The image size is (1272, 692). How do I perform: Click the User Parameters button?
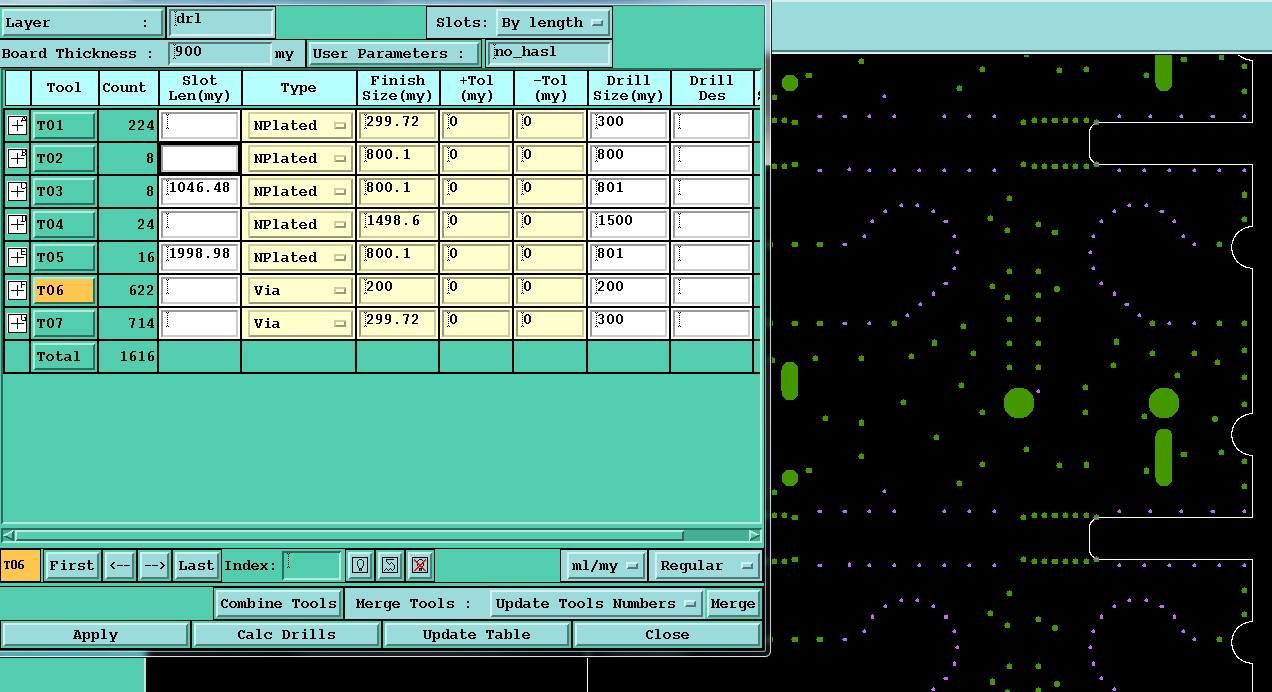coord(394,53)
